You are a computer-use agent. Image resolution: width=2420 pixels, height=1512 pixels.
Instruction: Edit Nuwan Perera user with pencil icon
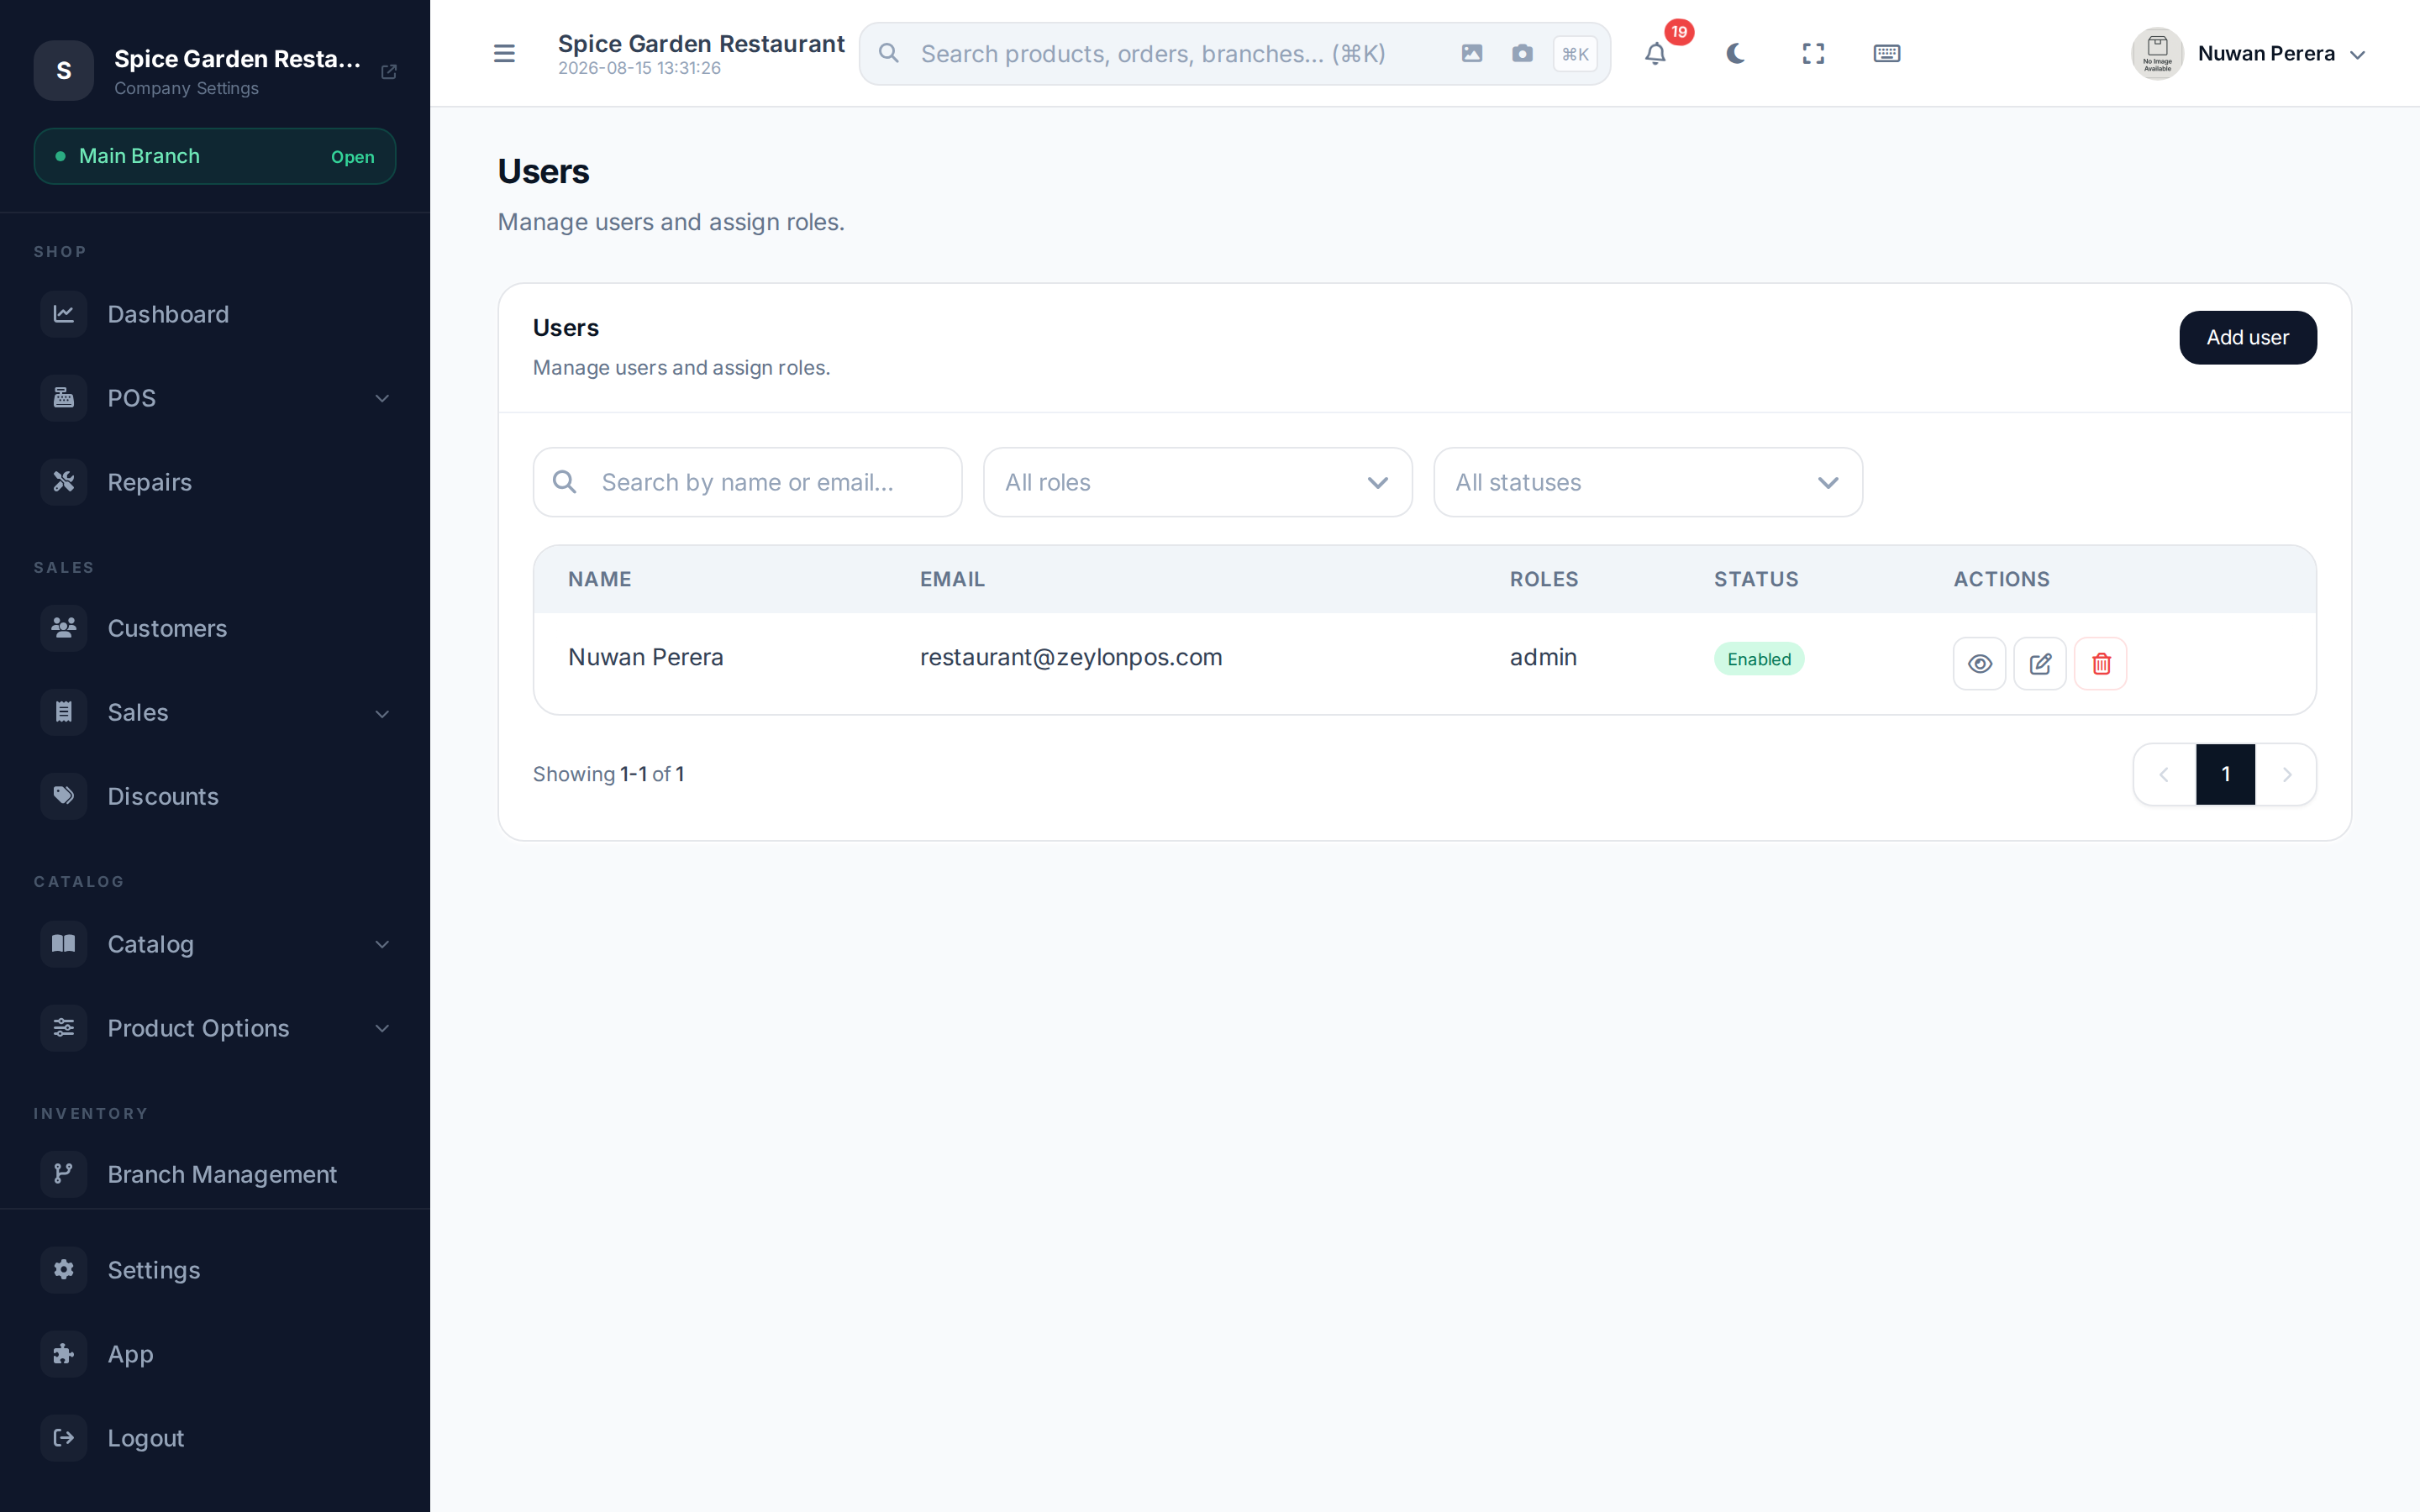pos(2040,663)
